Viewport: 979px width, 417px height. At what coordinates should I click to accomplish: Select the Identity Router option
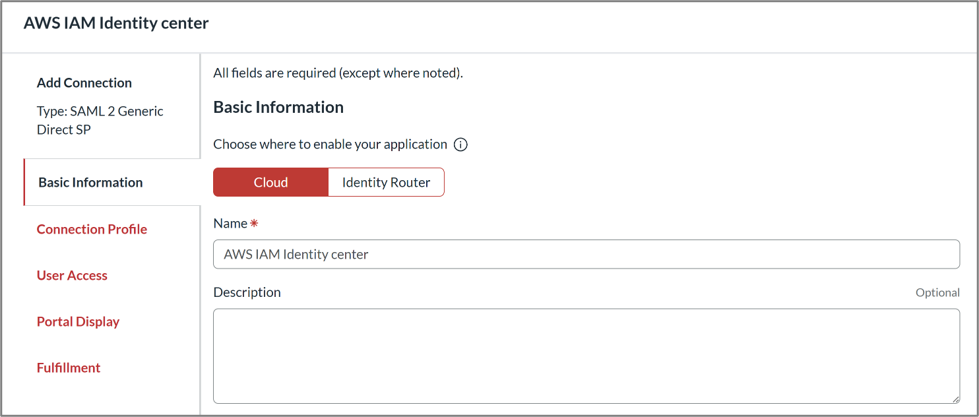[x=386, y=182]
